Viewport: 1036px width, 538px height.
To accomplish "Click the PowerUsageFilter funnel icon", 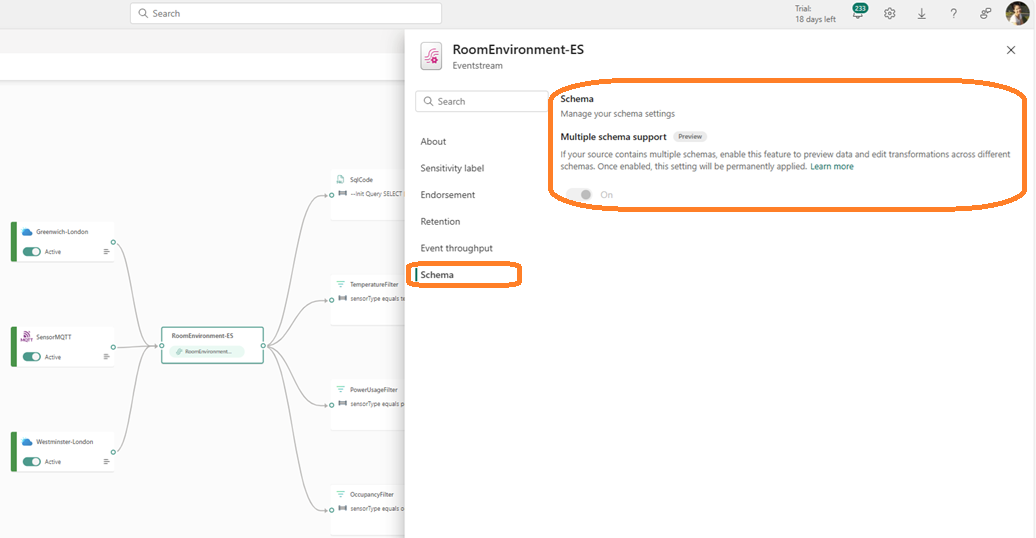I will click(x=340, y=389).
